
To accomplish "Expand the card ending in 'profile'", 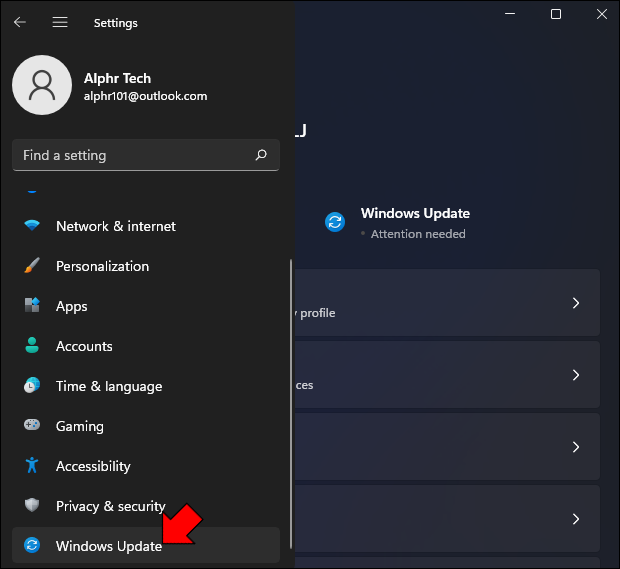I will coord(447,302).
